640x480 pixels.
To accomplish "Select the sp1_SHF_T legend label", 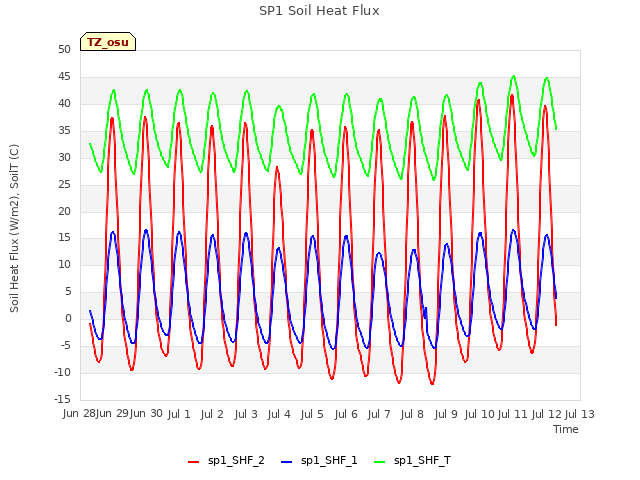I will pos(422,461).
